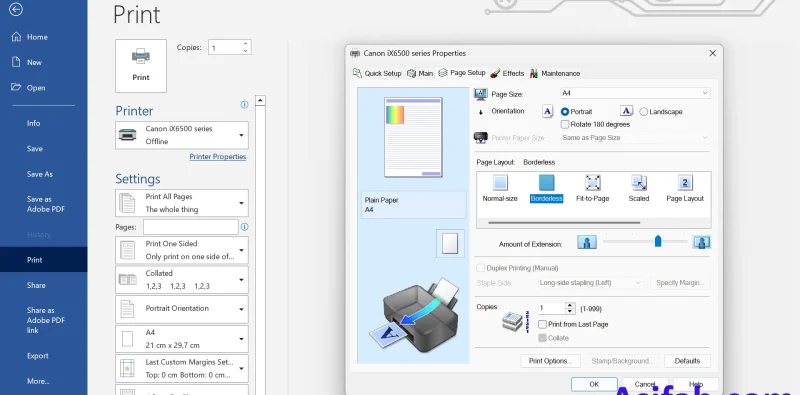Enable Rotate 180 degrees checkbox
The height and width of the screenshot is (395, 800).
(565, 125)
